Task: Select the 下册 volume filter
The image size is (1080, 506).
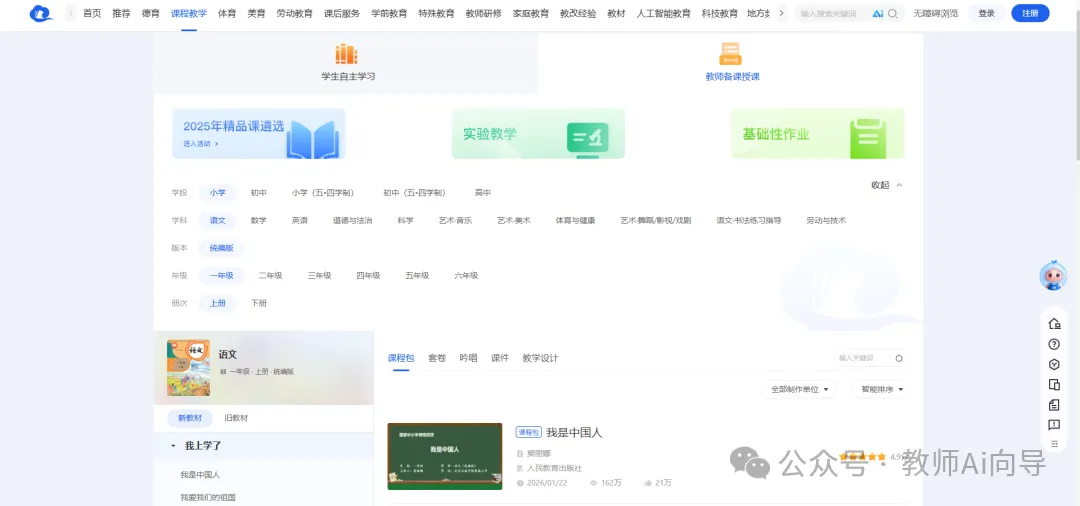Action: [258, 303]
